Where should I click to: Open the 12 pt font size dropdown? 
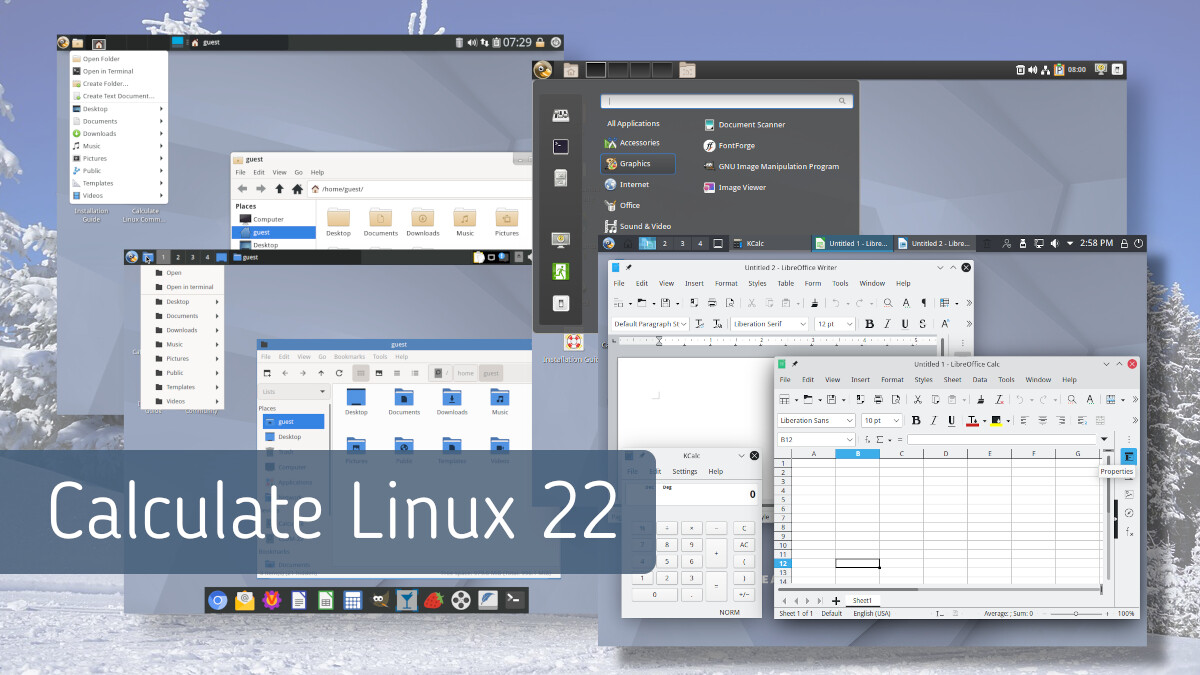pyautogui.click(x=850, y=324)
